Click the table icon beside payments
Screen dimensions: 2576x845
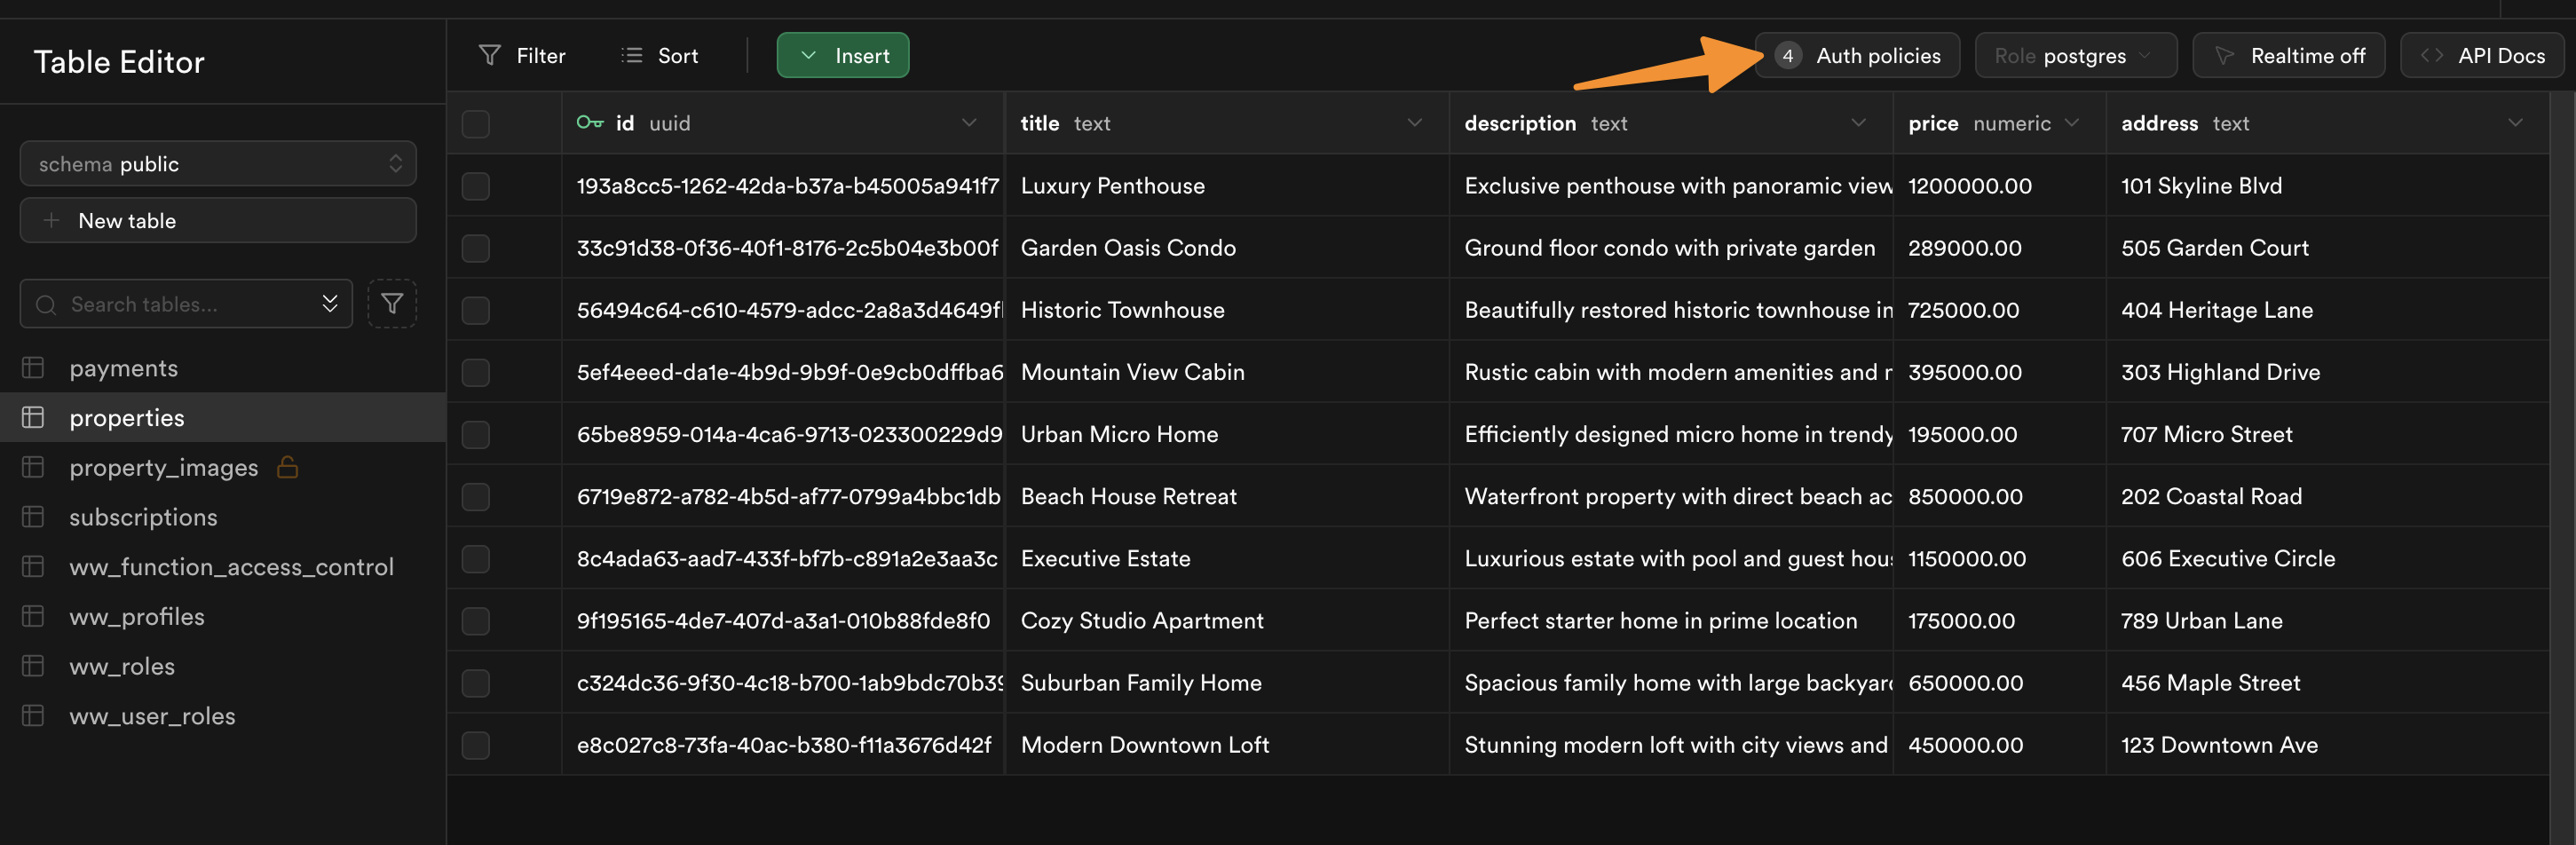click(33, 368)
